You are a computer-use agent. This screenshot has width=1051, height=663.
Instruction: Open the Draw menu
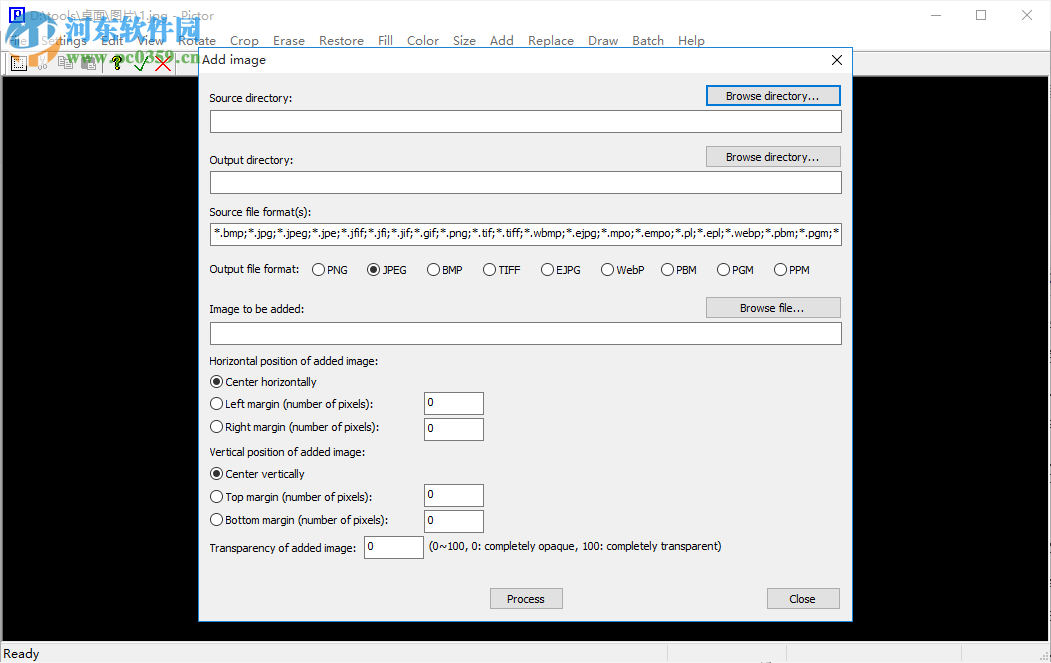click(x=603, y=41)
